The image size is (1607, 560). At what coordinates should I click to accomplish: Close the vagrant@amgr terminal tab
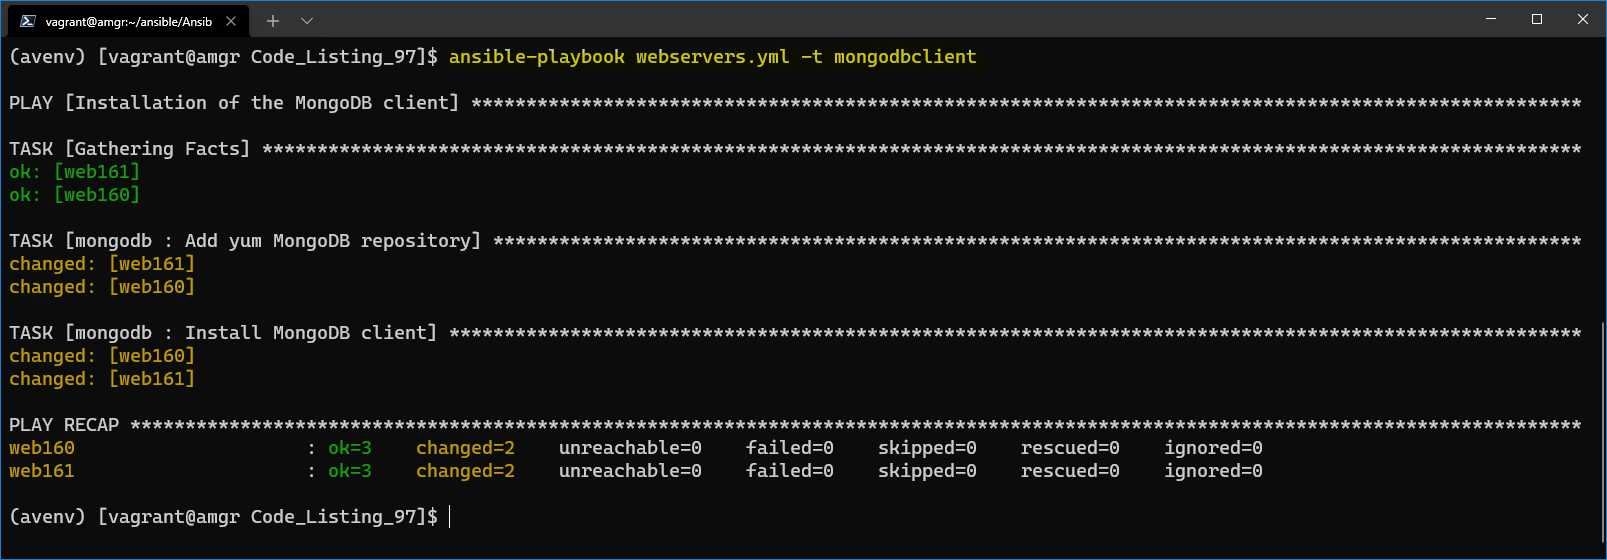click(x=231, y=21)
